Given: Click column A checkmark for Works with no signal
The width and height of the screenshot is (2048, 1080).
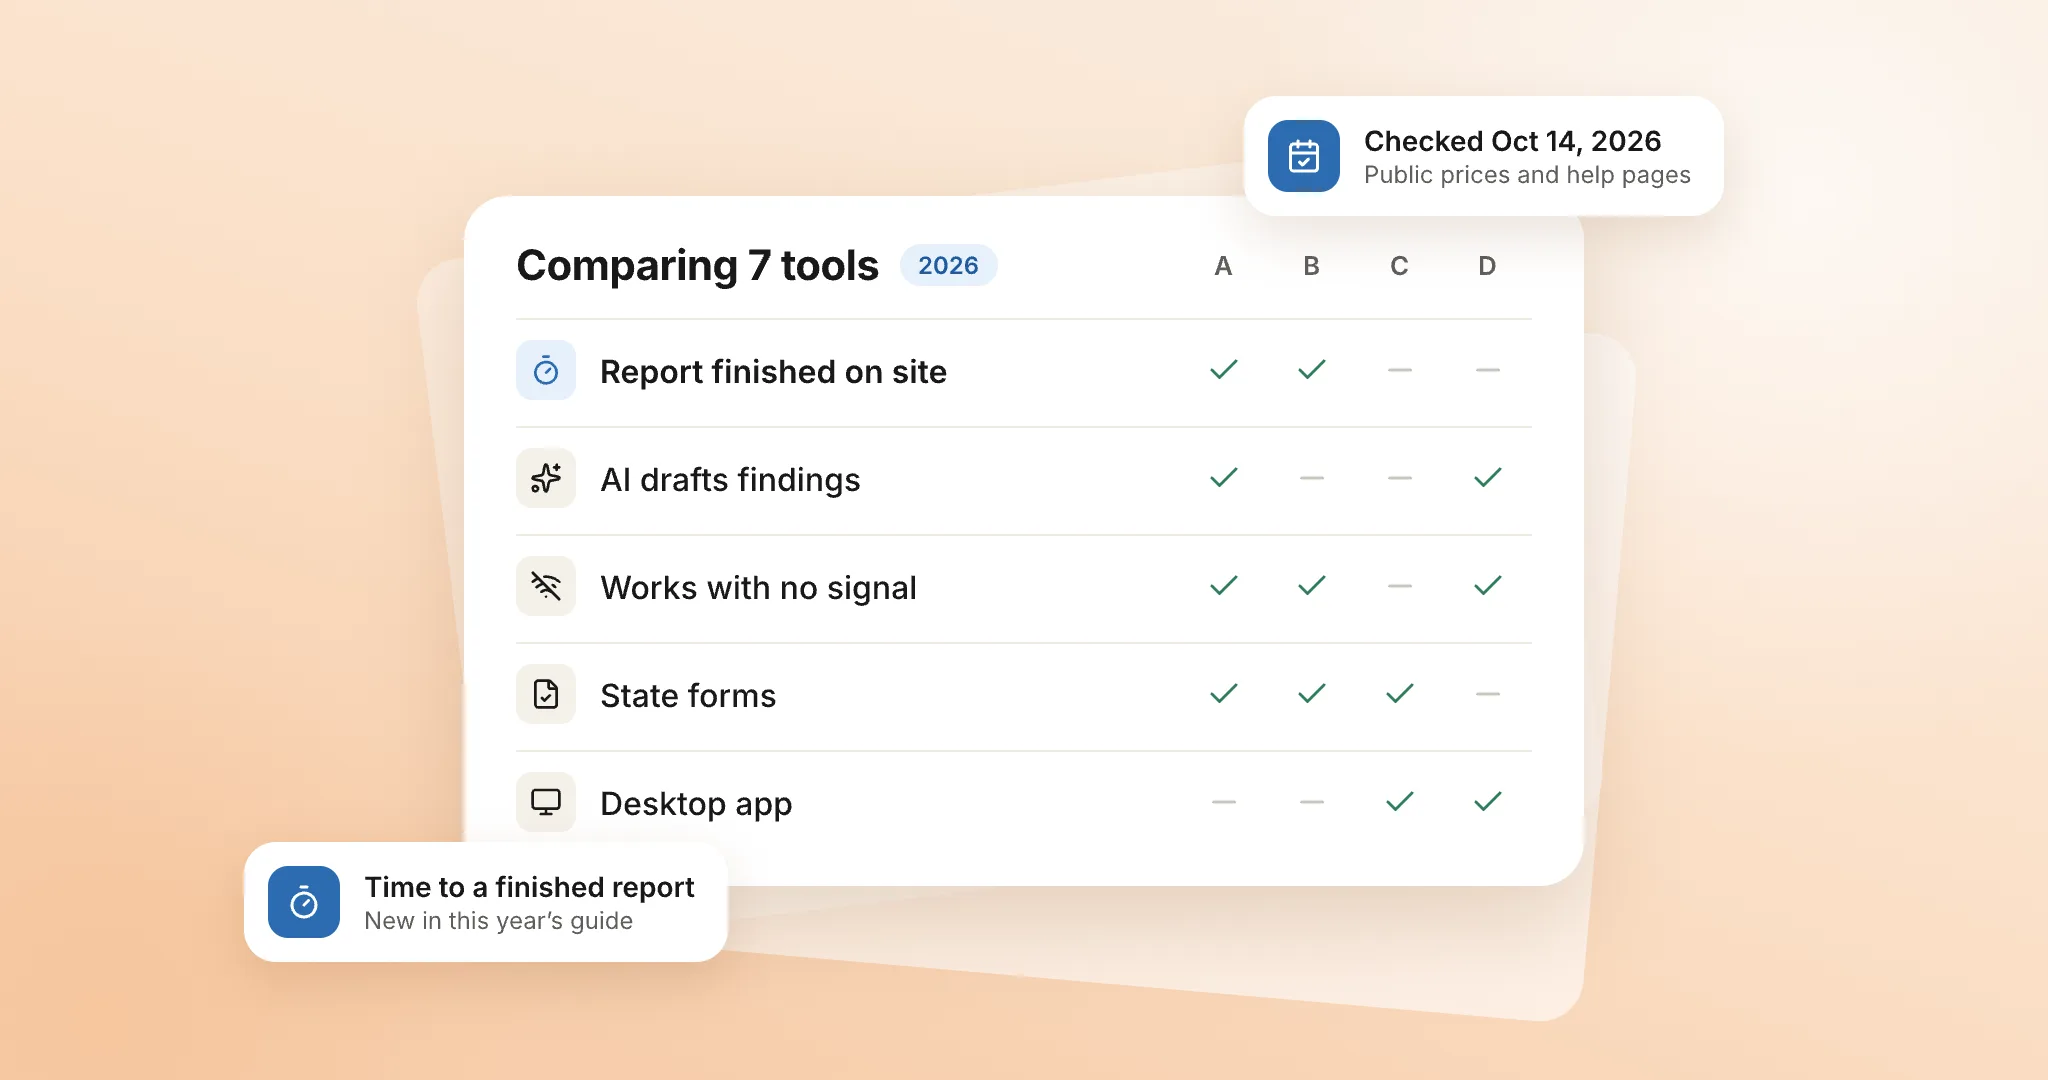Looking at the screenshot, I should click(1224, 586).
